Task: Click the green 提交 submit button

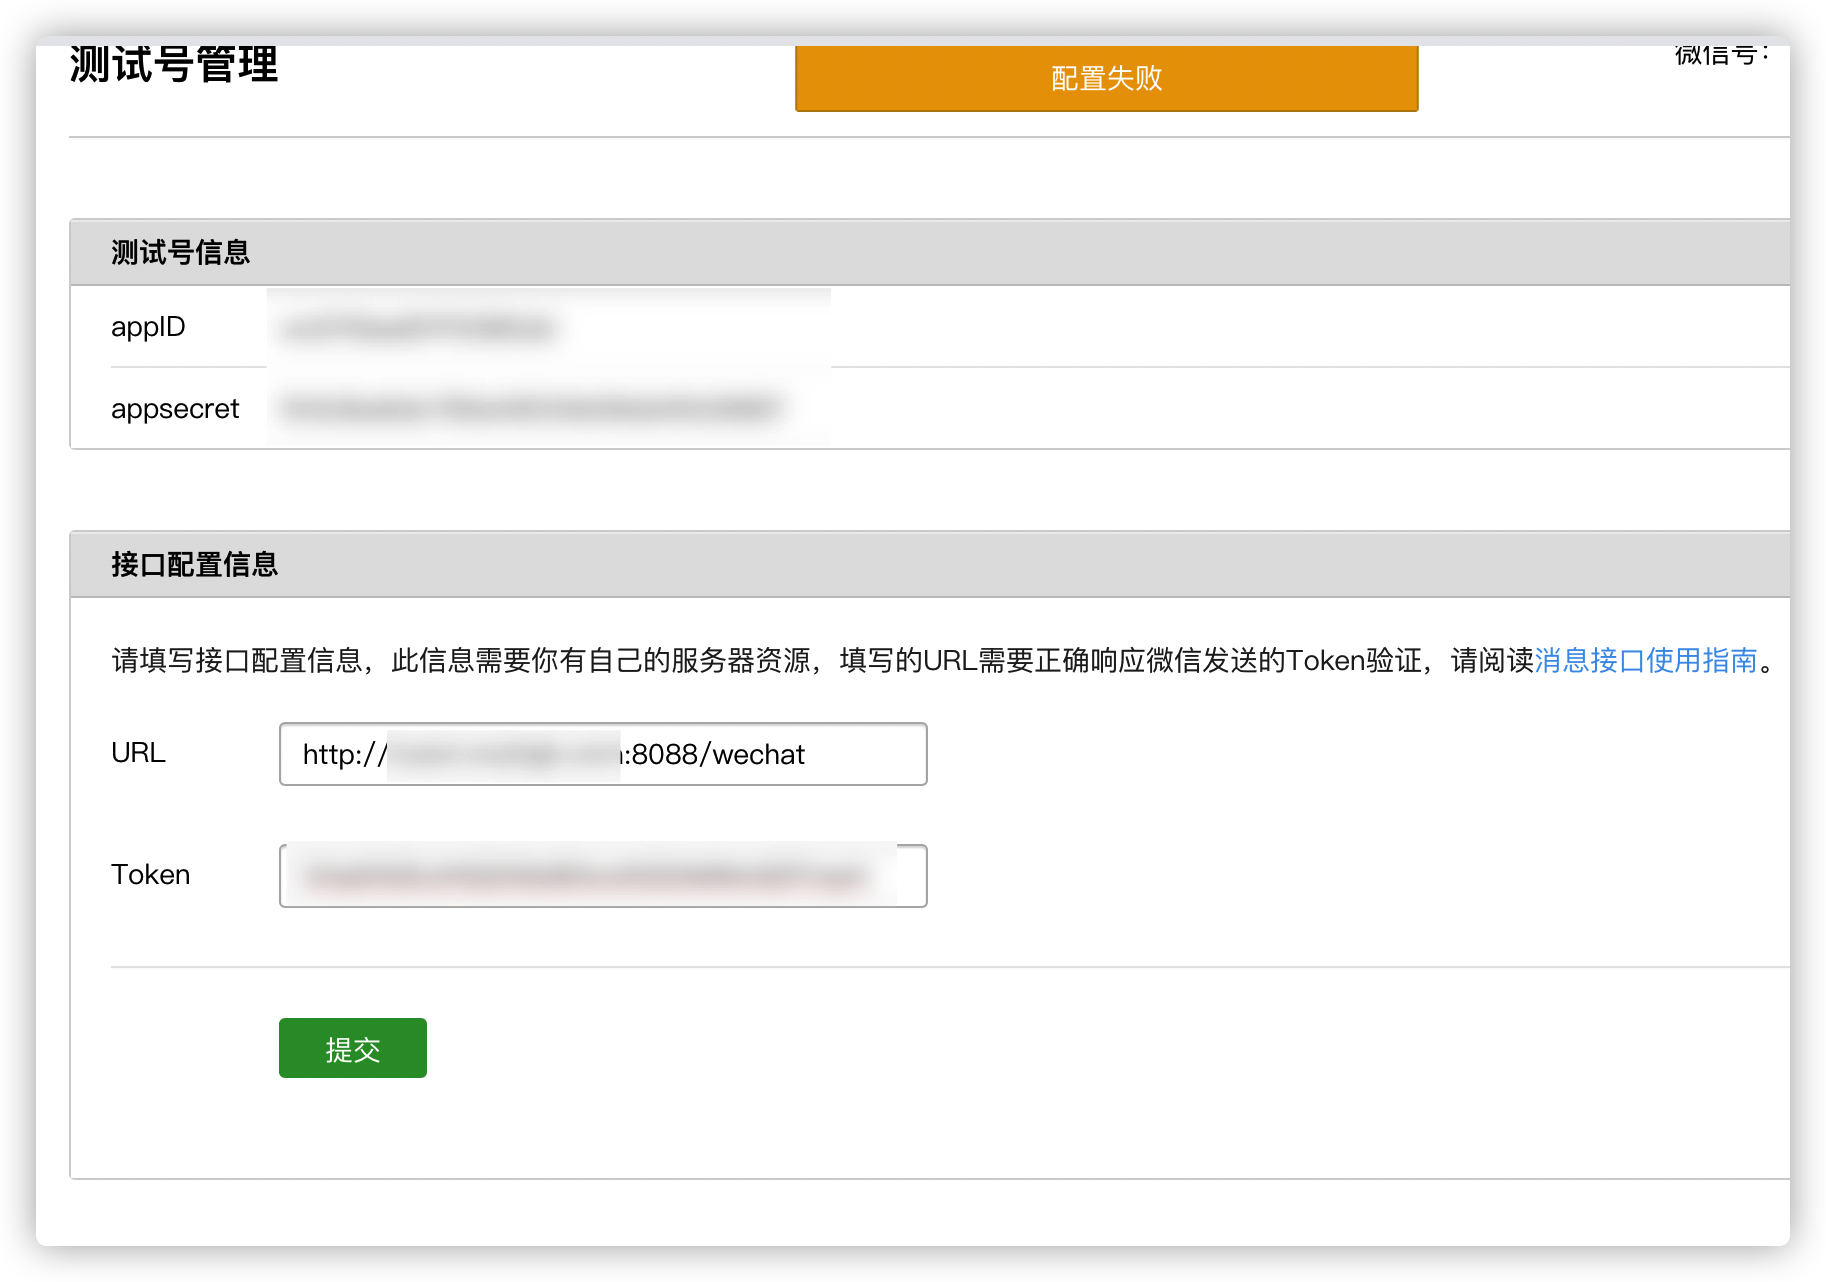Action: 352,1048
